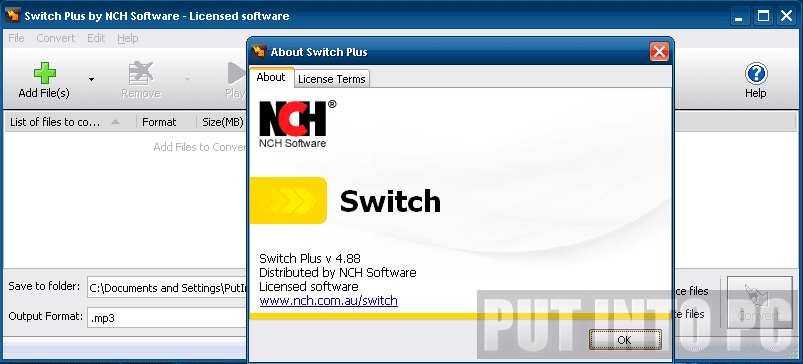Click the Save to folder path field
Image resolution: width=803 pixels, height=364 pixels.
pos(167,288)
